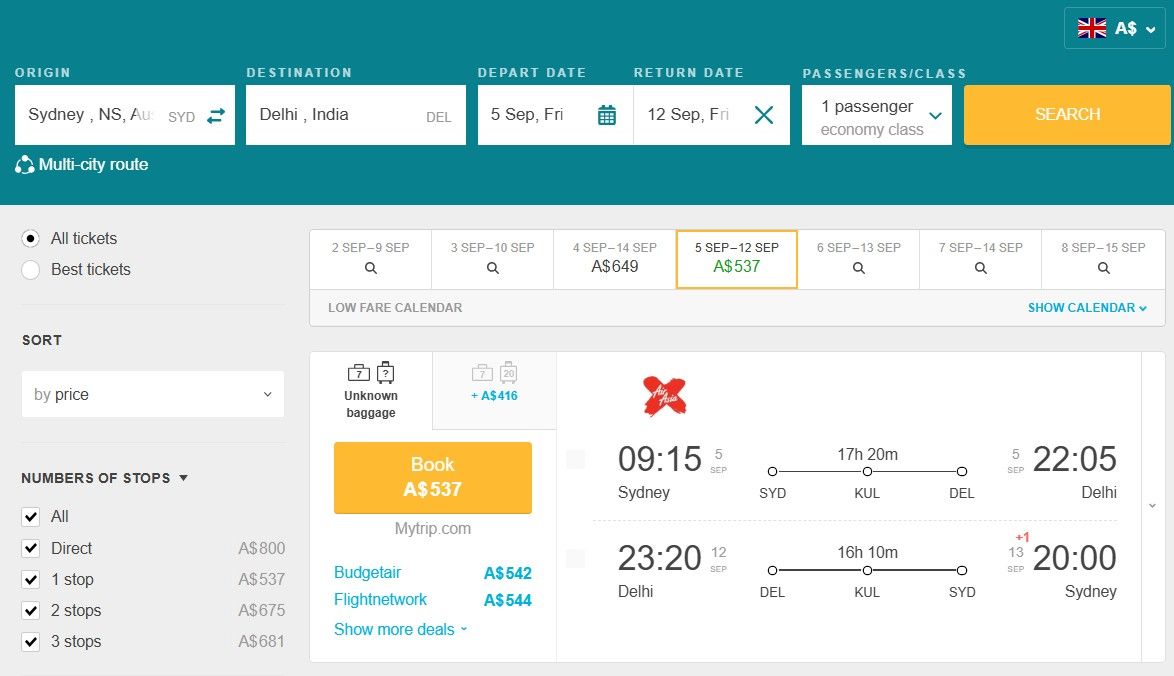Toggle the 2 stops checkbox
The width and height of the screenshot is (1174, 676).
point(31,611)
